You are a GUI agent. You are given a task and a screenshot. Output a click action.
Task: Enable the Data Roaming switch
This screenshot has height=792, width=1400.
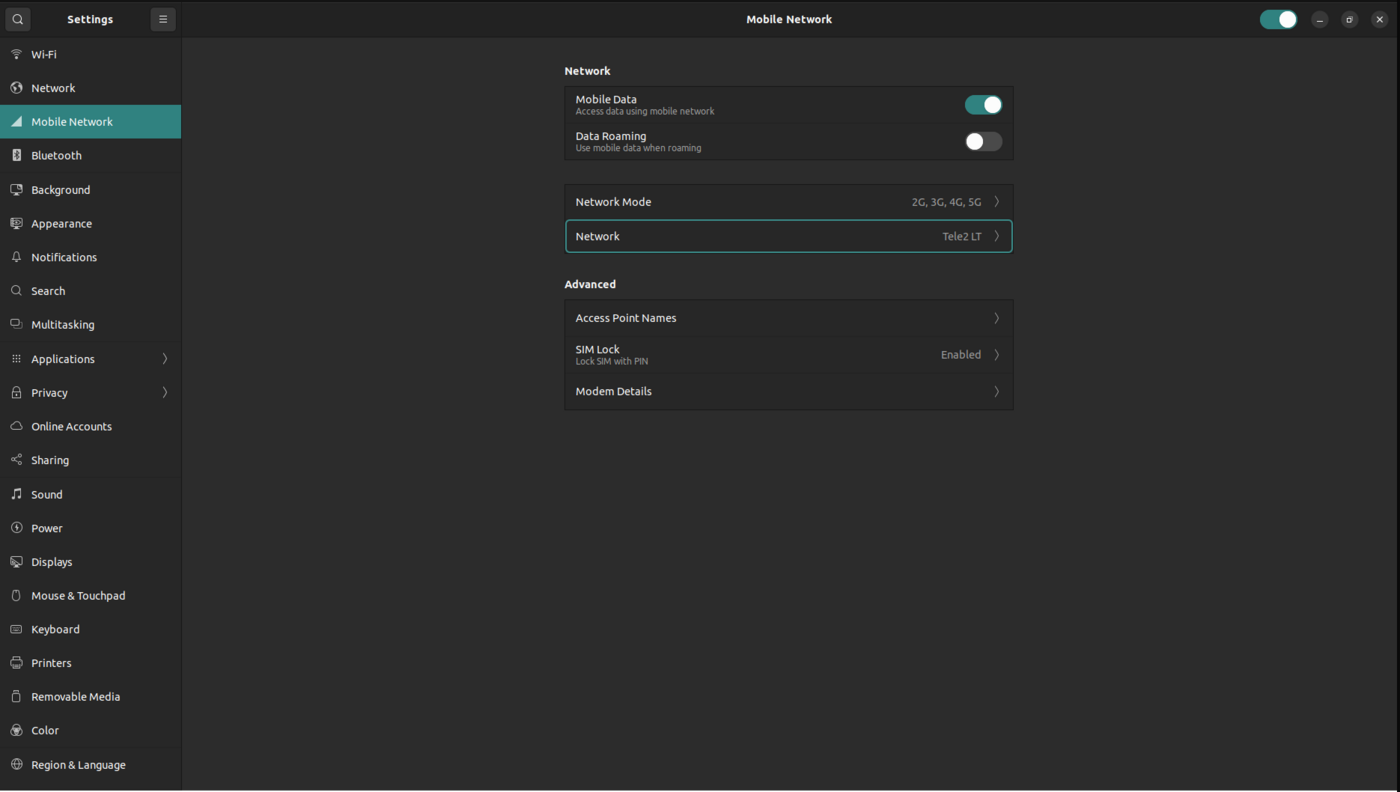pyautogui.click(x=983, y=142)
